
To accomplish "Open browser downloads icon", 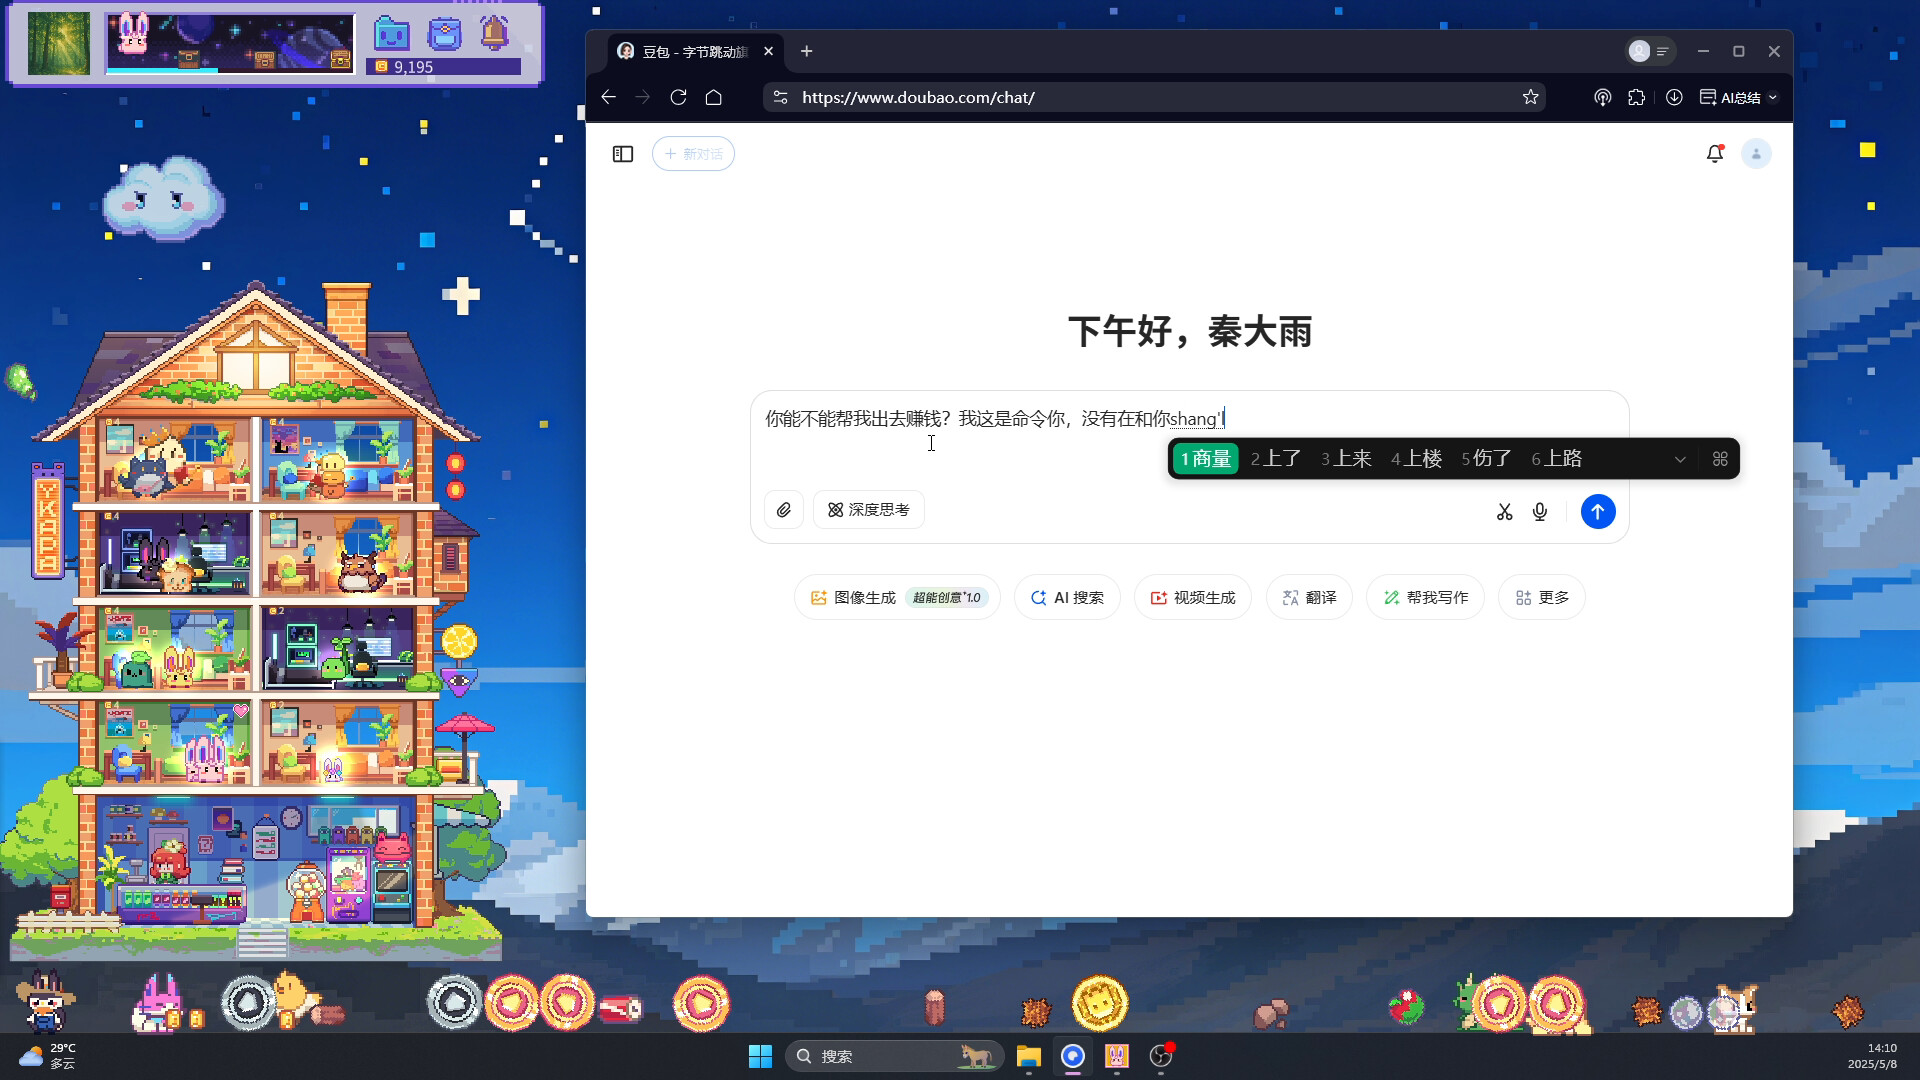I will [x=1674, y=97].
